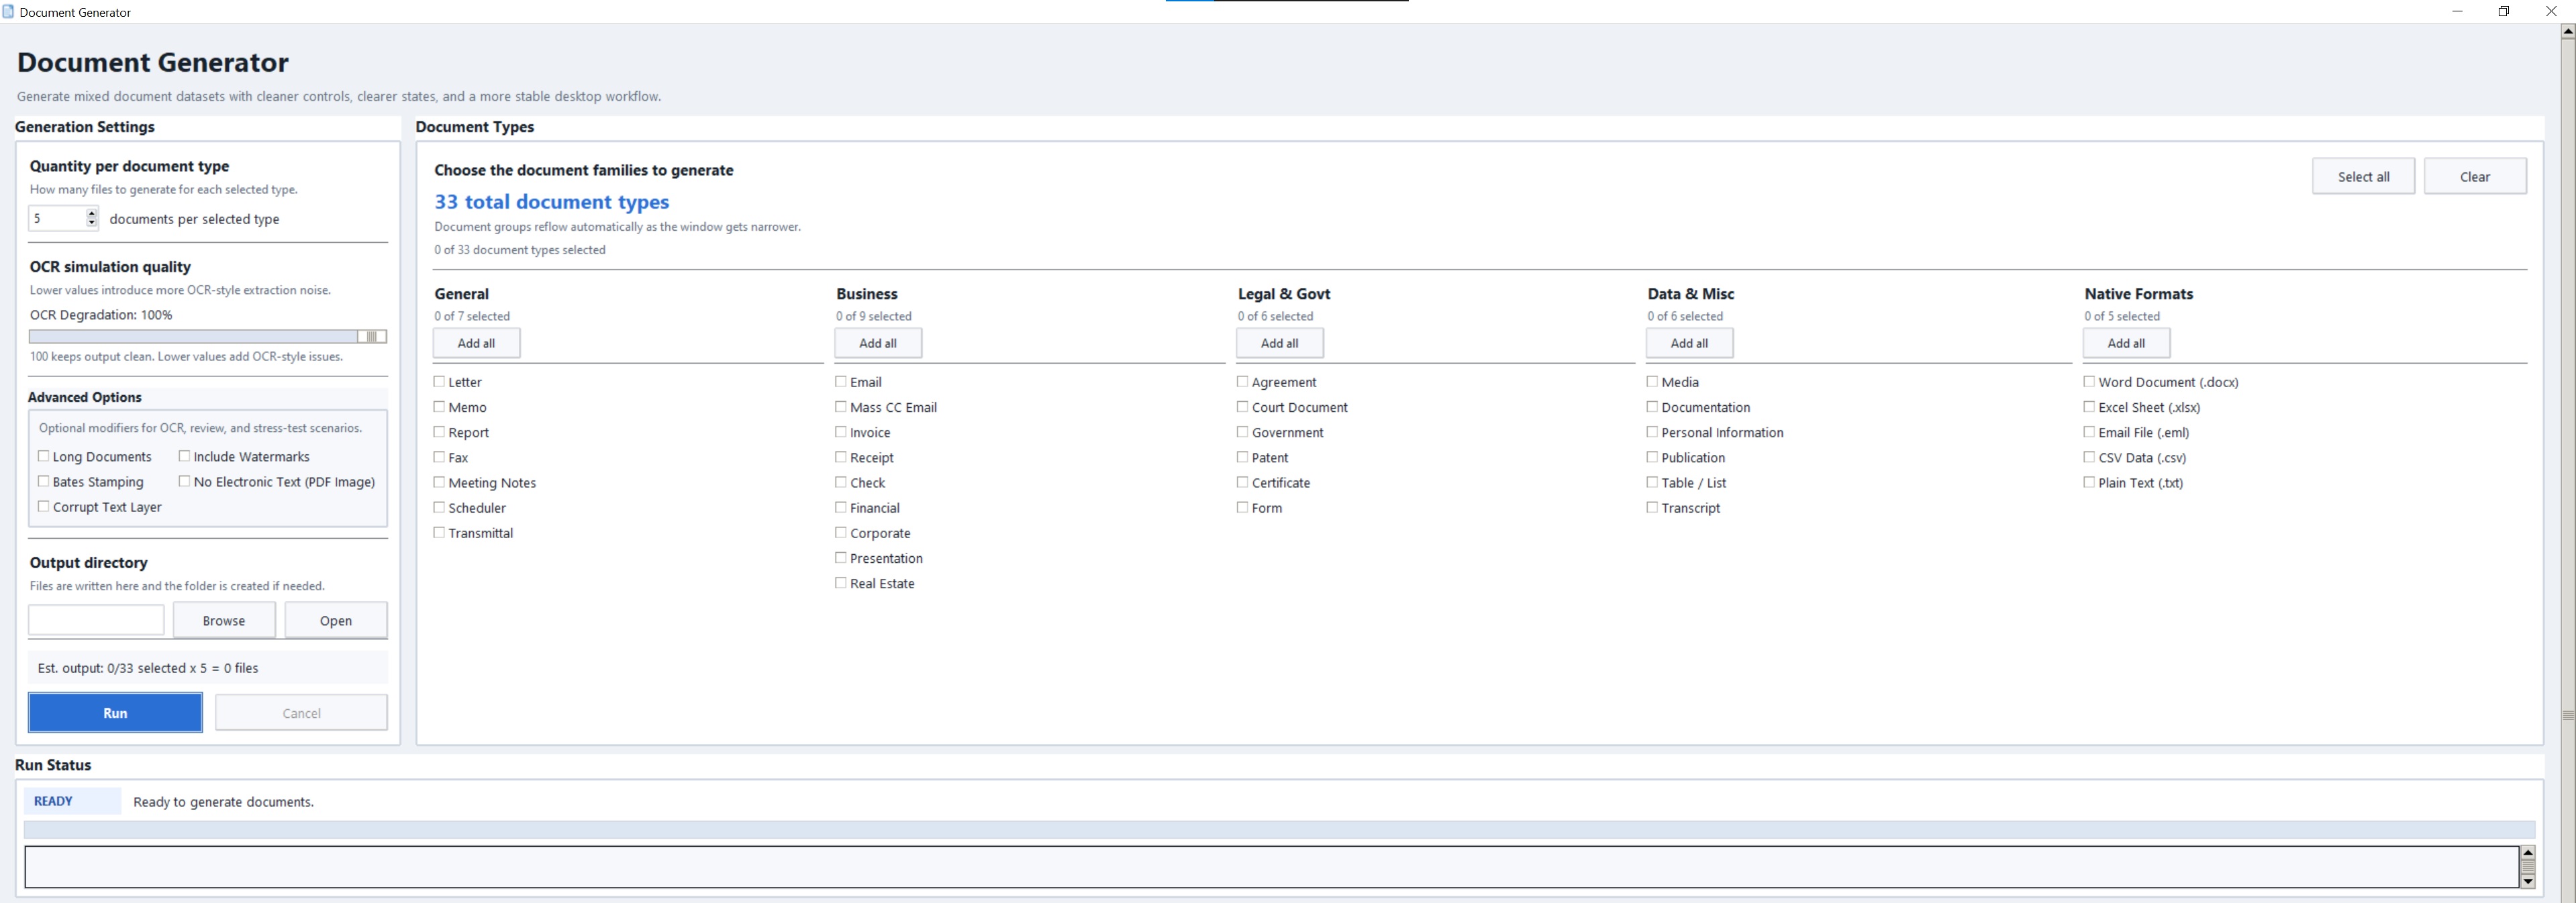
Task: Click inside the output directory field
Action: tap(96, 620)
